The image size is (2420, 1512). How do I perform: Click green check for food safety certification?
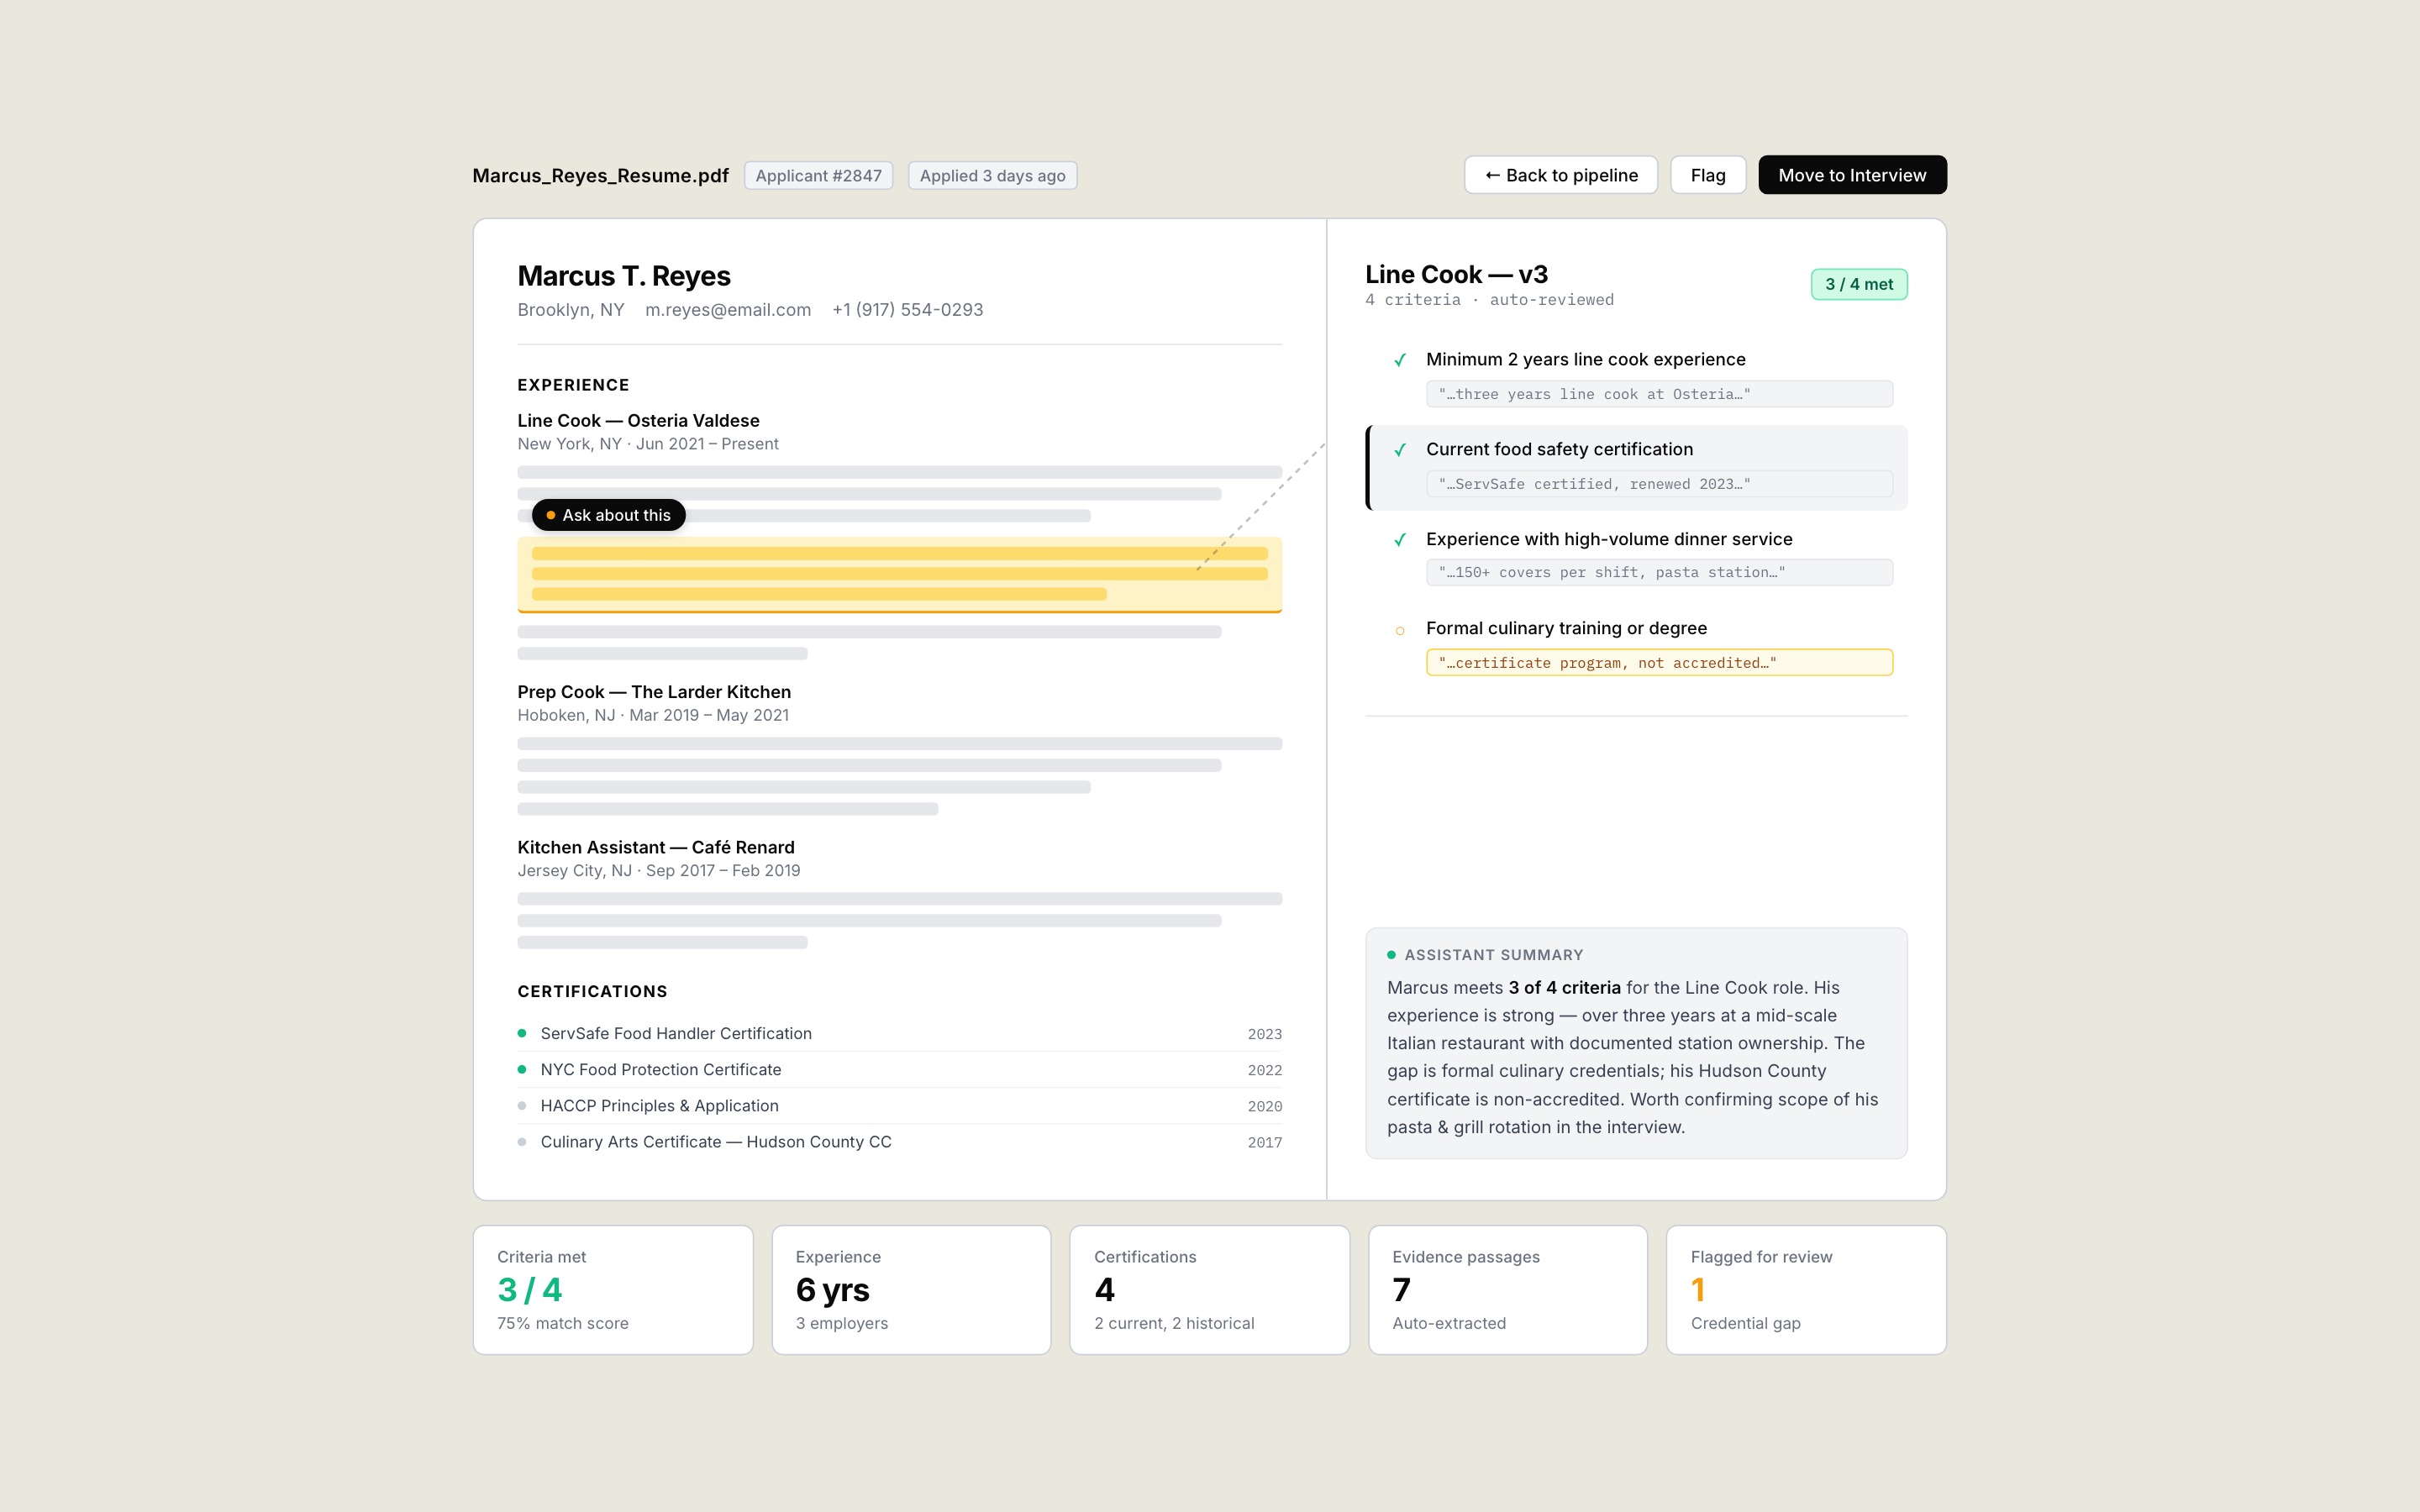point(1400,450)
